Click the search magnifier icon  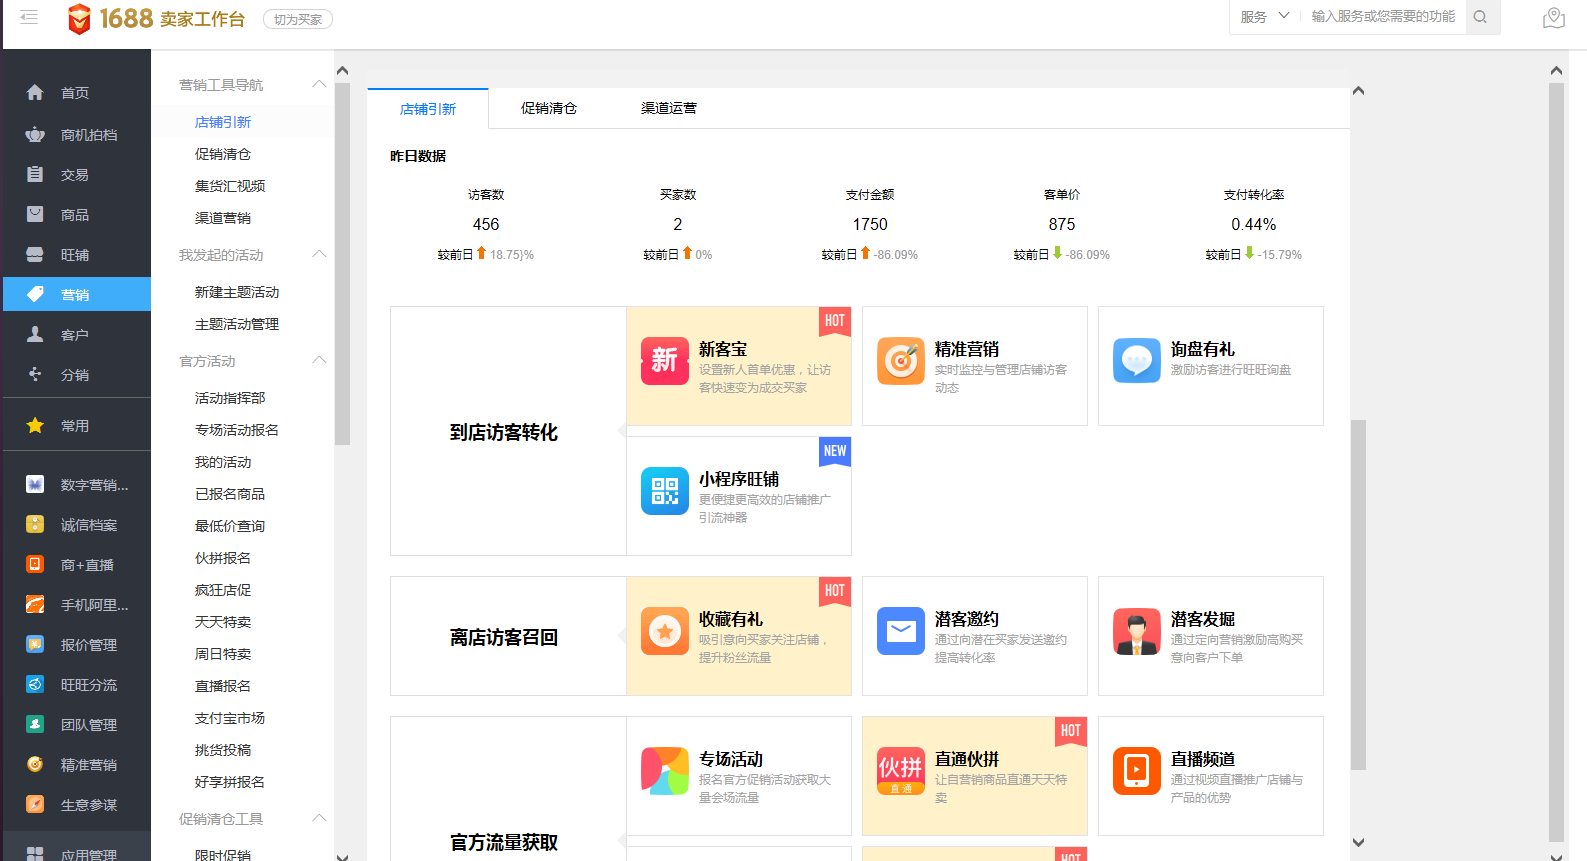(1481, 17)
